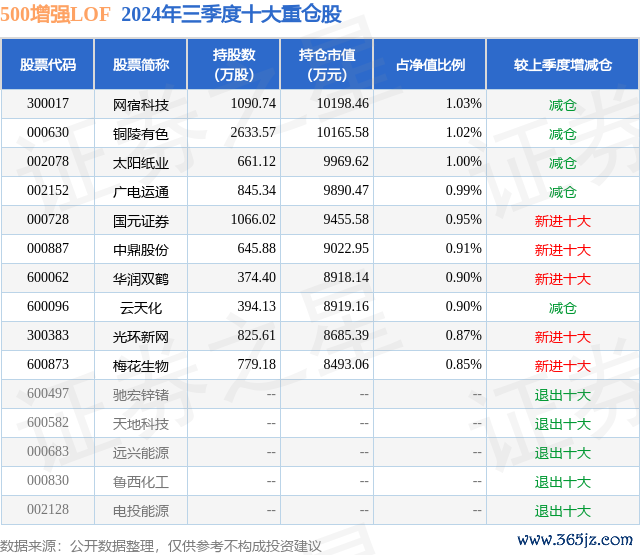Select stock code 300383
Screen dimensions: 640x555
coord(48,335)
